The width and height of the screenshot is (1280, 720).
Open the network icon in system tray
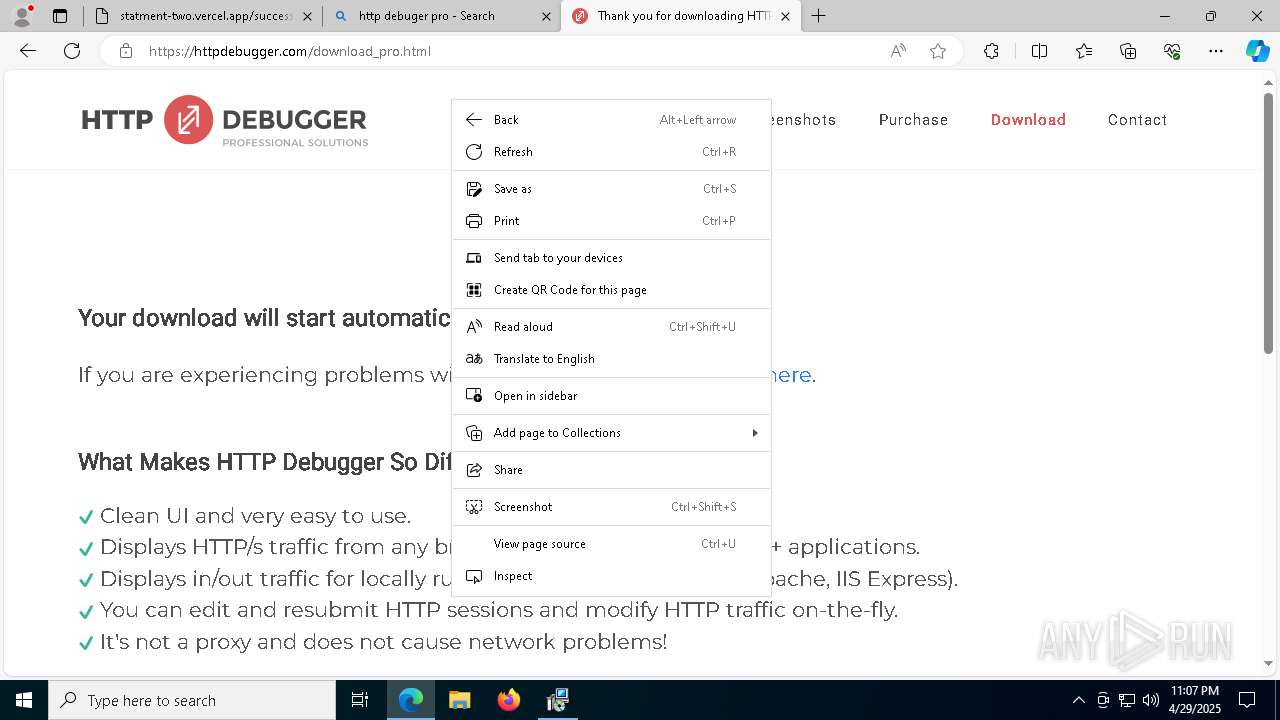(x=1127, y=700)
